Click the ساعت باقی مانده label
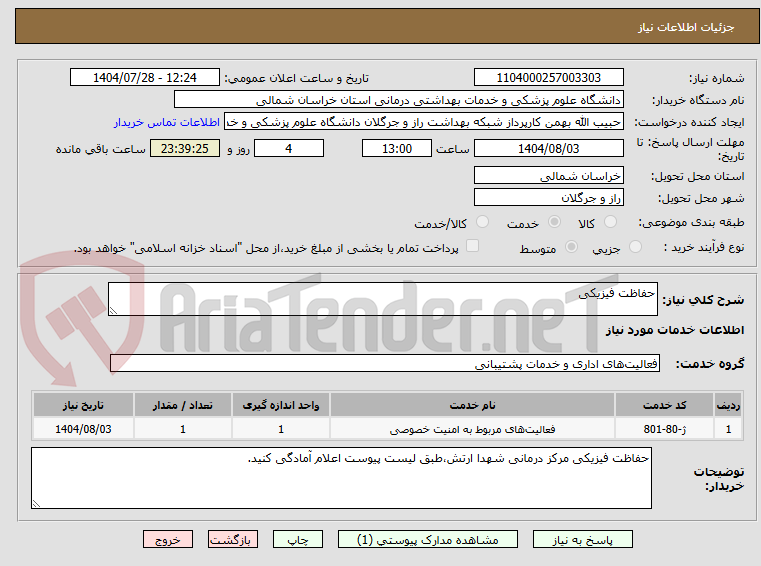The width and height of the screenshot is (761, 566). 100,150
